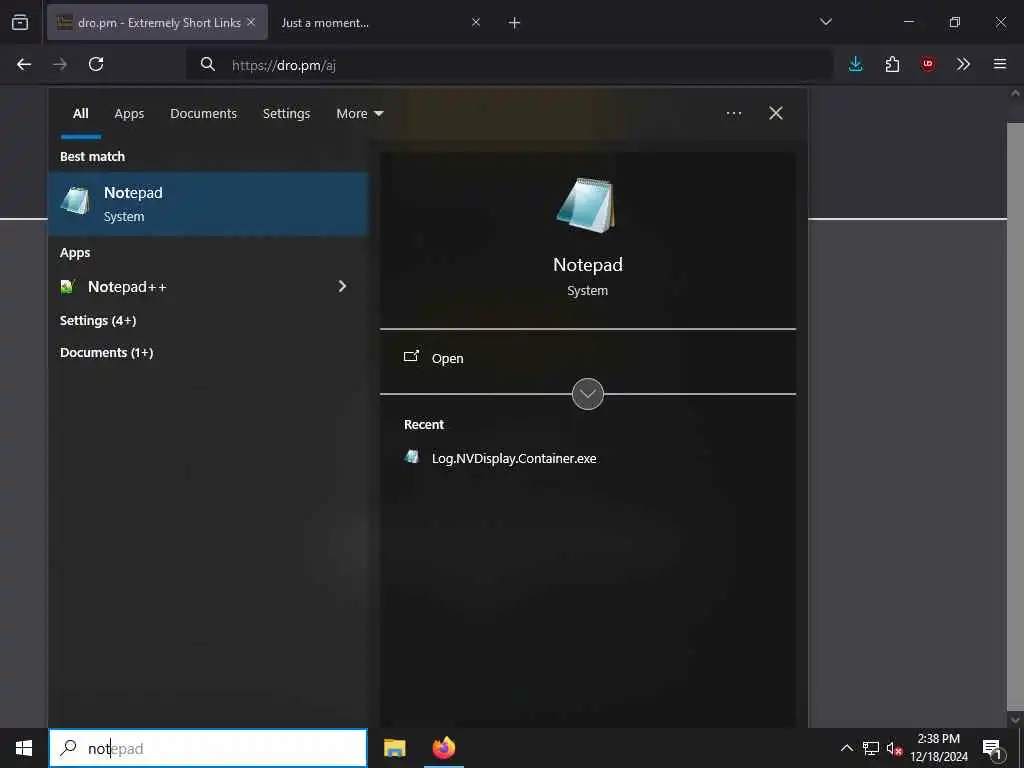Viewport: 1024px width, 768px height.
Task: Open the clock showing 2:38 PM
Action: point(939,748)
